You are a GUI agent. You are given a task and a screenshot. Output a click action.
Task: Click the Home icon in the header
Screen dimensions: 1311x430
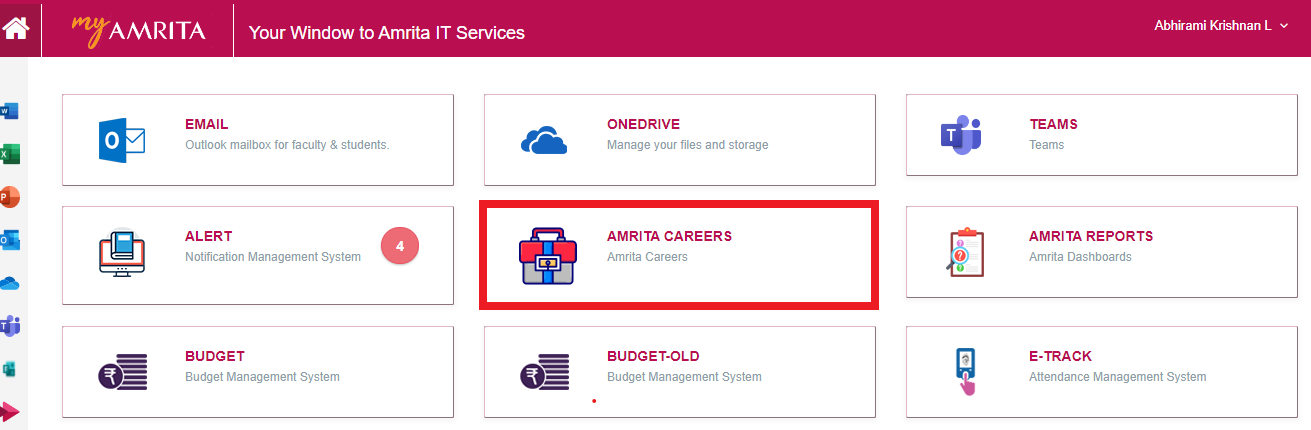pyautogui.click(x=15, y=29)
